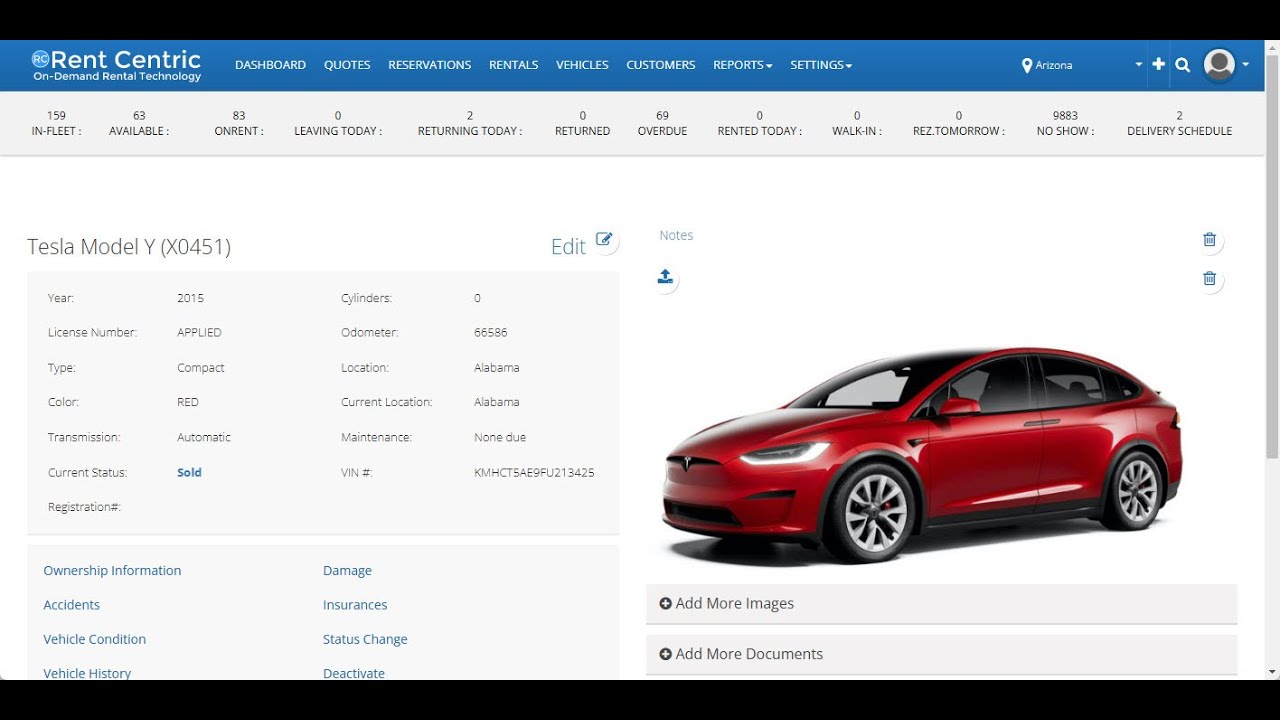Open Rentals in the nav bar

(x=513, y=65)
